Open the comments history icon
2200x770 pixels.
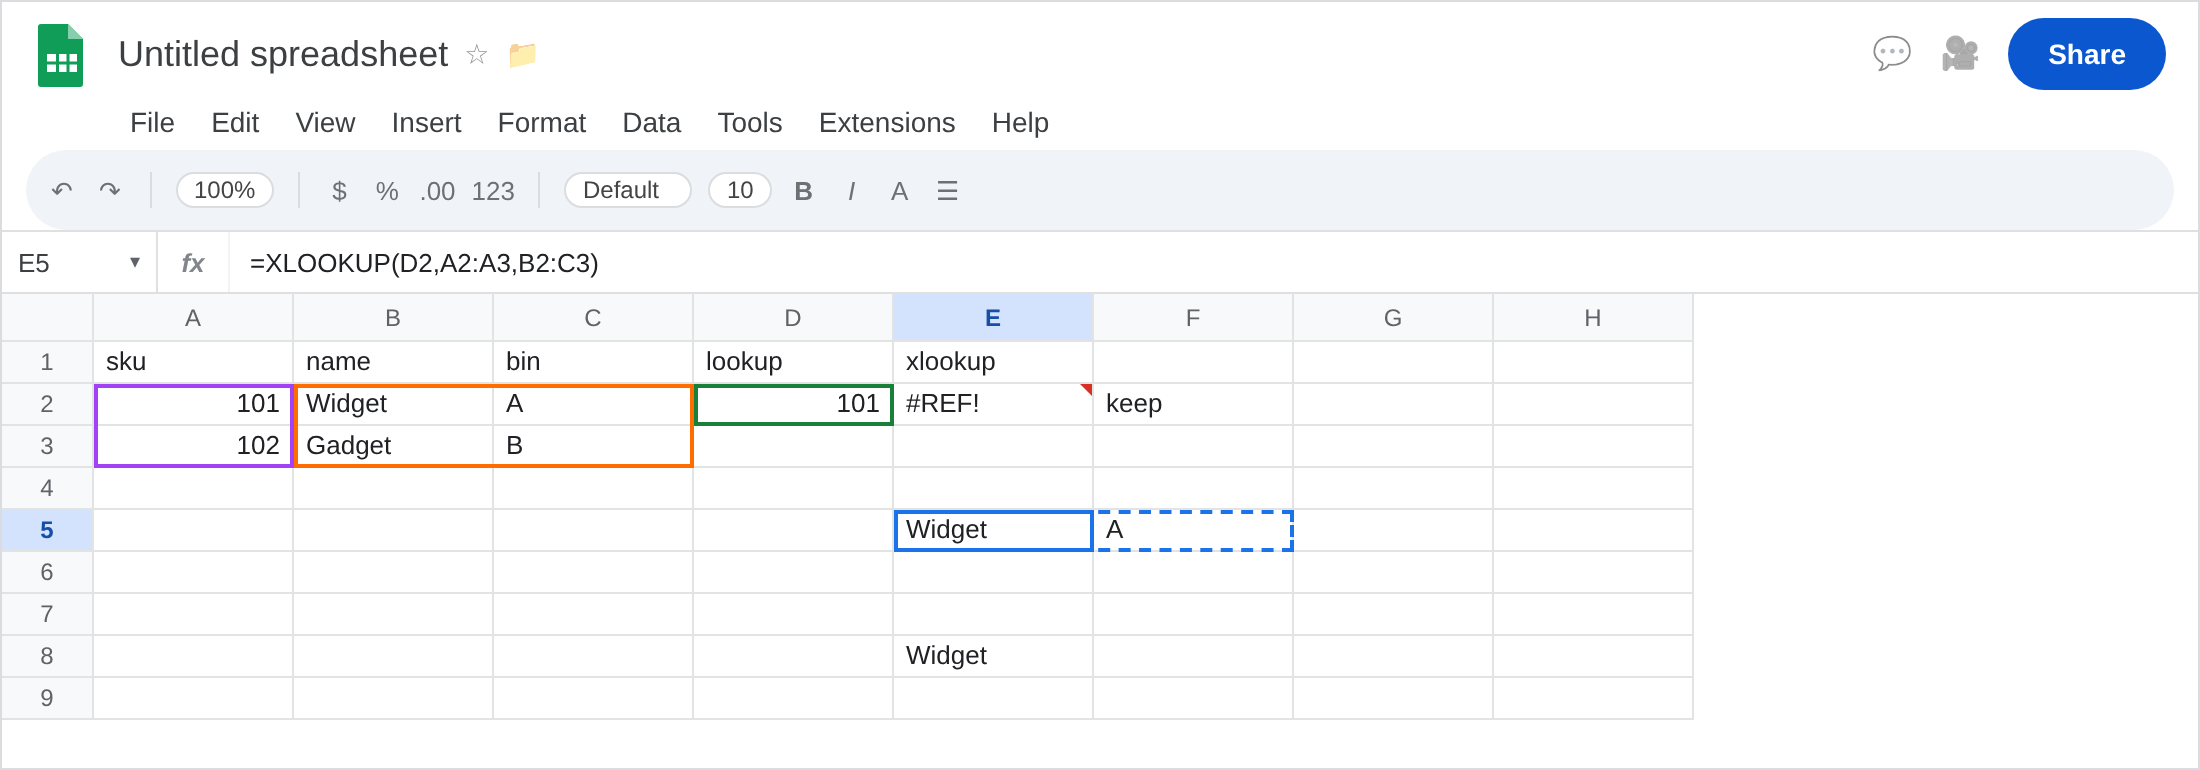(x=1892, y=54)
